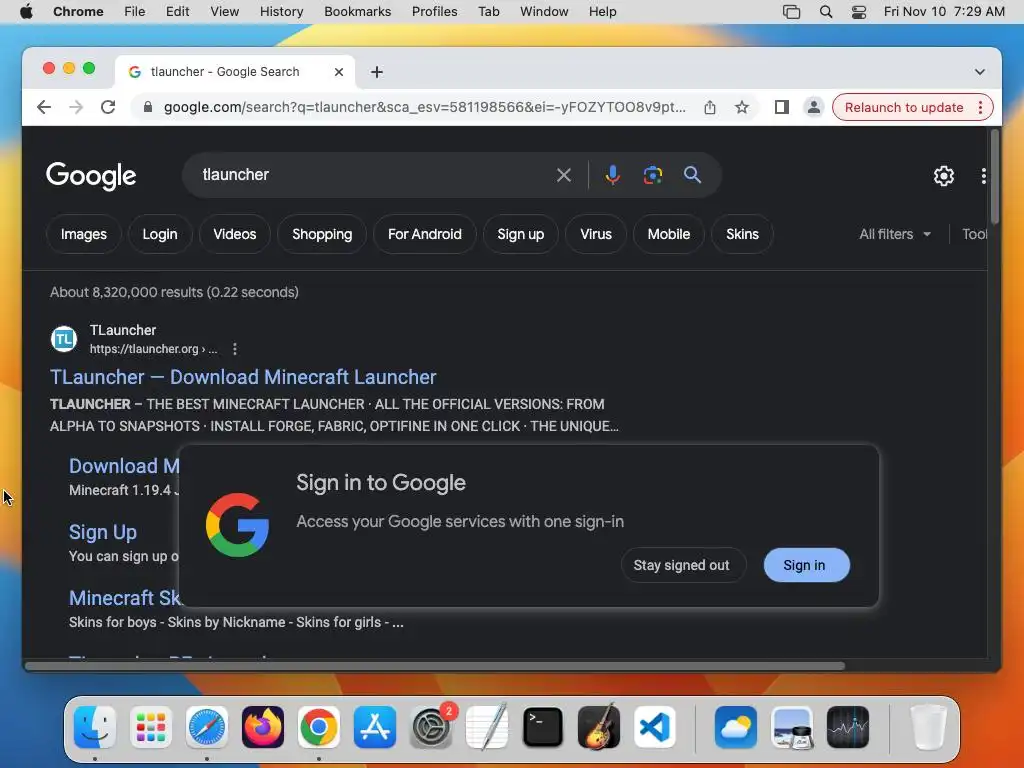Open the Bookmarks menu
The image size is (1024, 768).
357,12
